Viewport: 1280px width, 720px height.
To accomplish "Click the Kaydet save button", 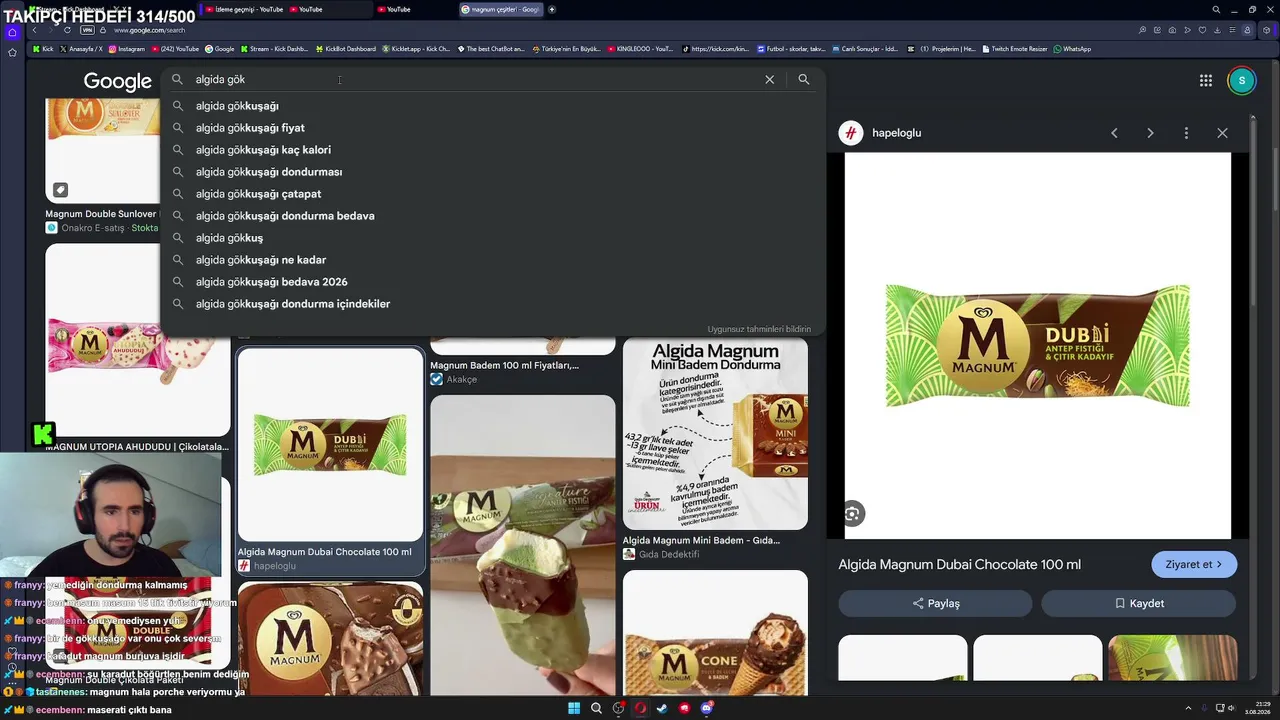I will pos(1138,603).
